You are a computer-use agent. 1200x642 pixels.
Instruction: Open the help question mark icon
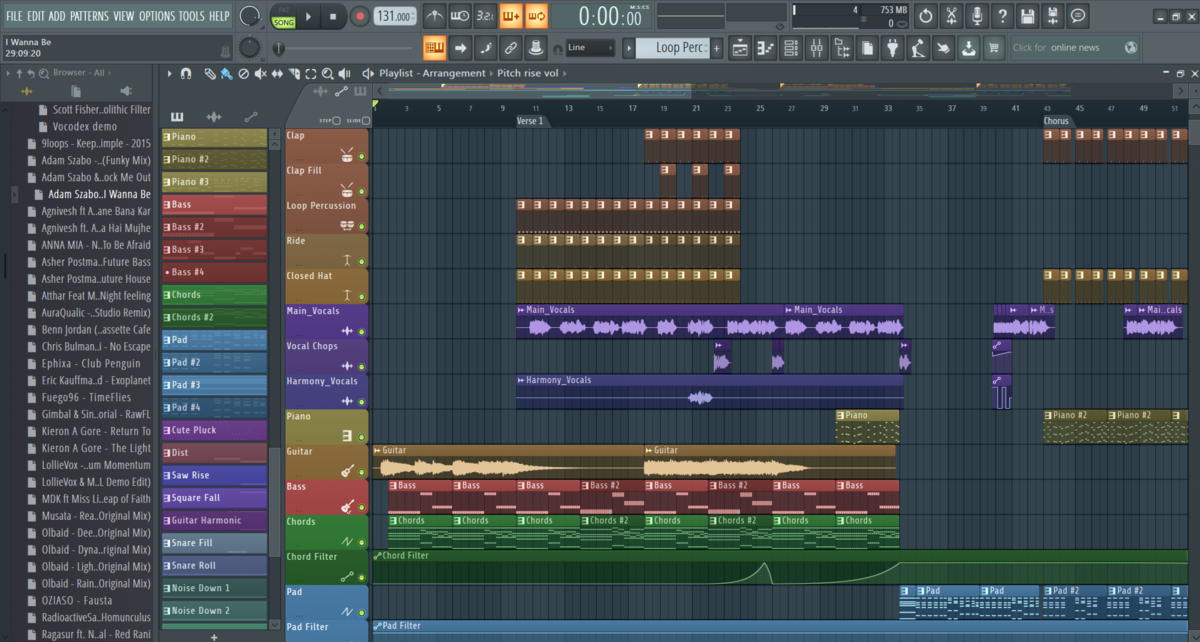pos(1002,16)
